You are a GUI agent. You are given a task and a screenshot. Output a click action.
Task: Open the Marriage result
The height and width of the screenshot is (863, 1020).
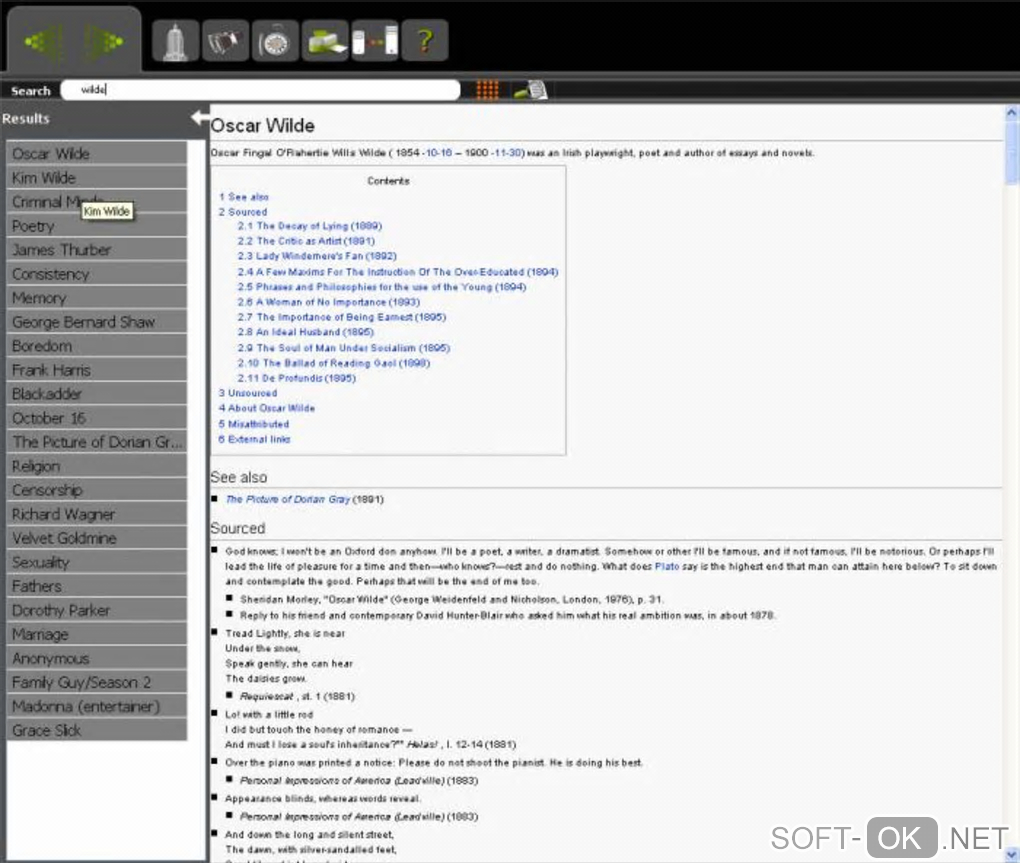click(x=96, y=635)
